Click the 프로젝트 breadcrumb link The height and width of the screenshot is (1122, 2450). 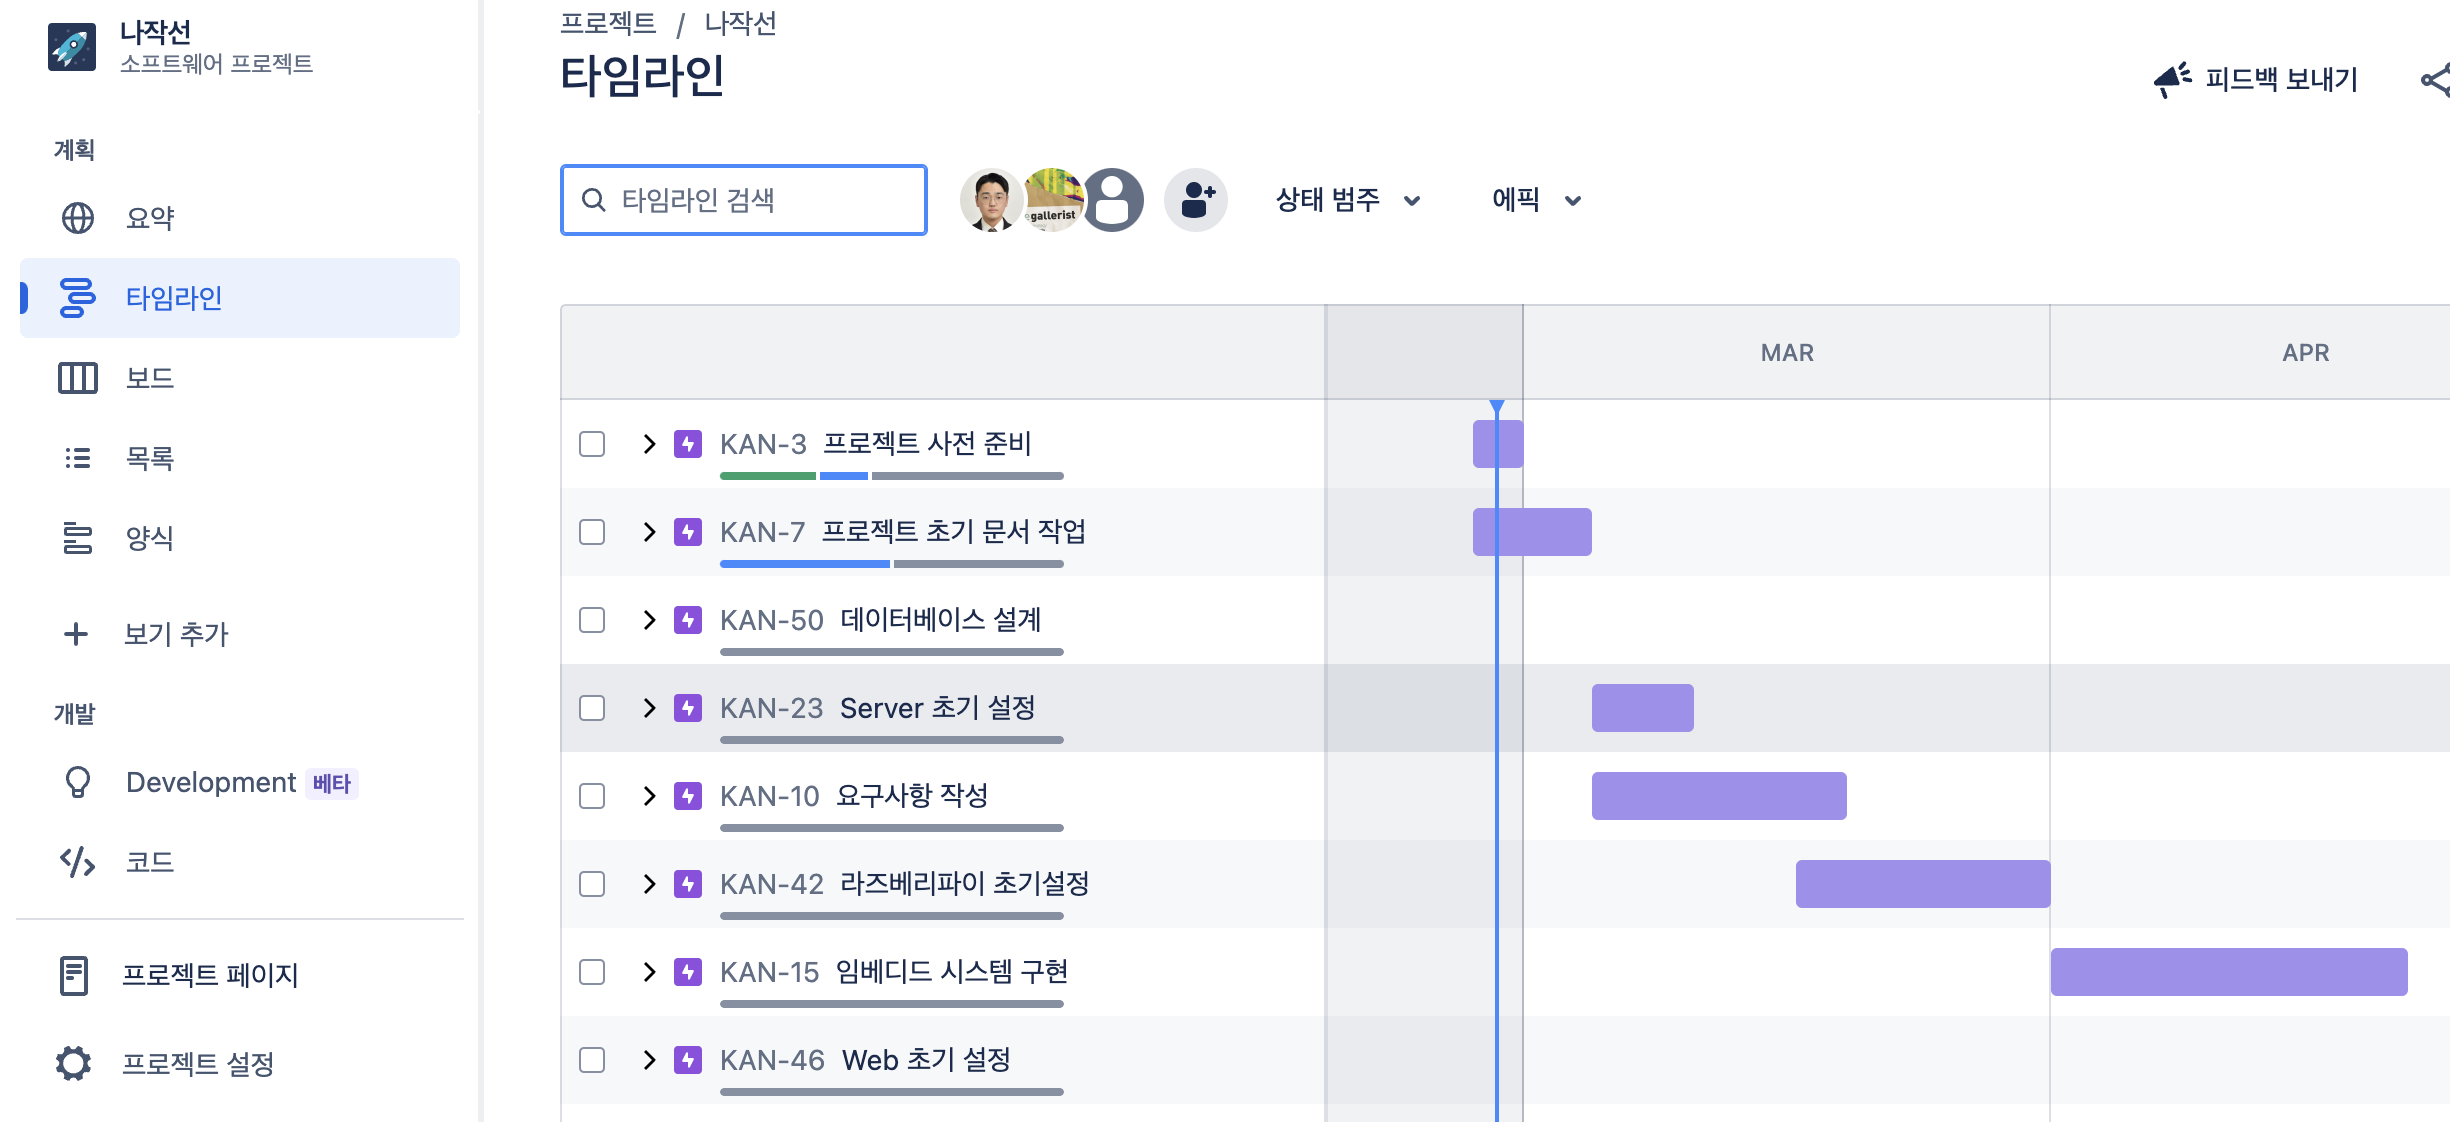pos(608,23)
